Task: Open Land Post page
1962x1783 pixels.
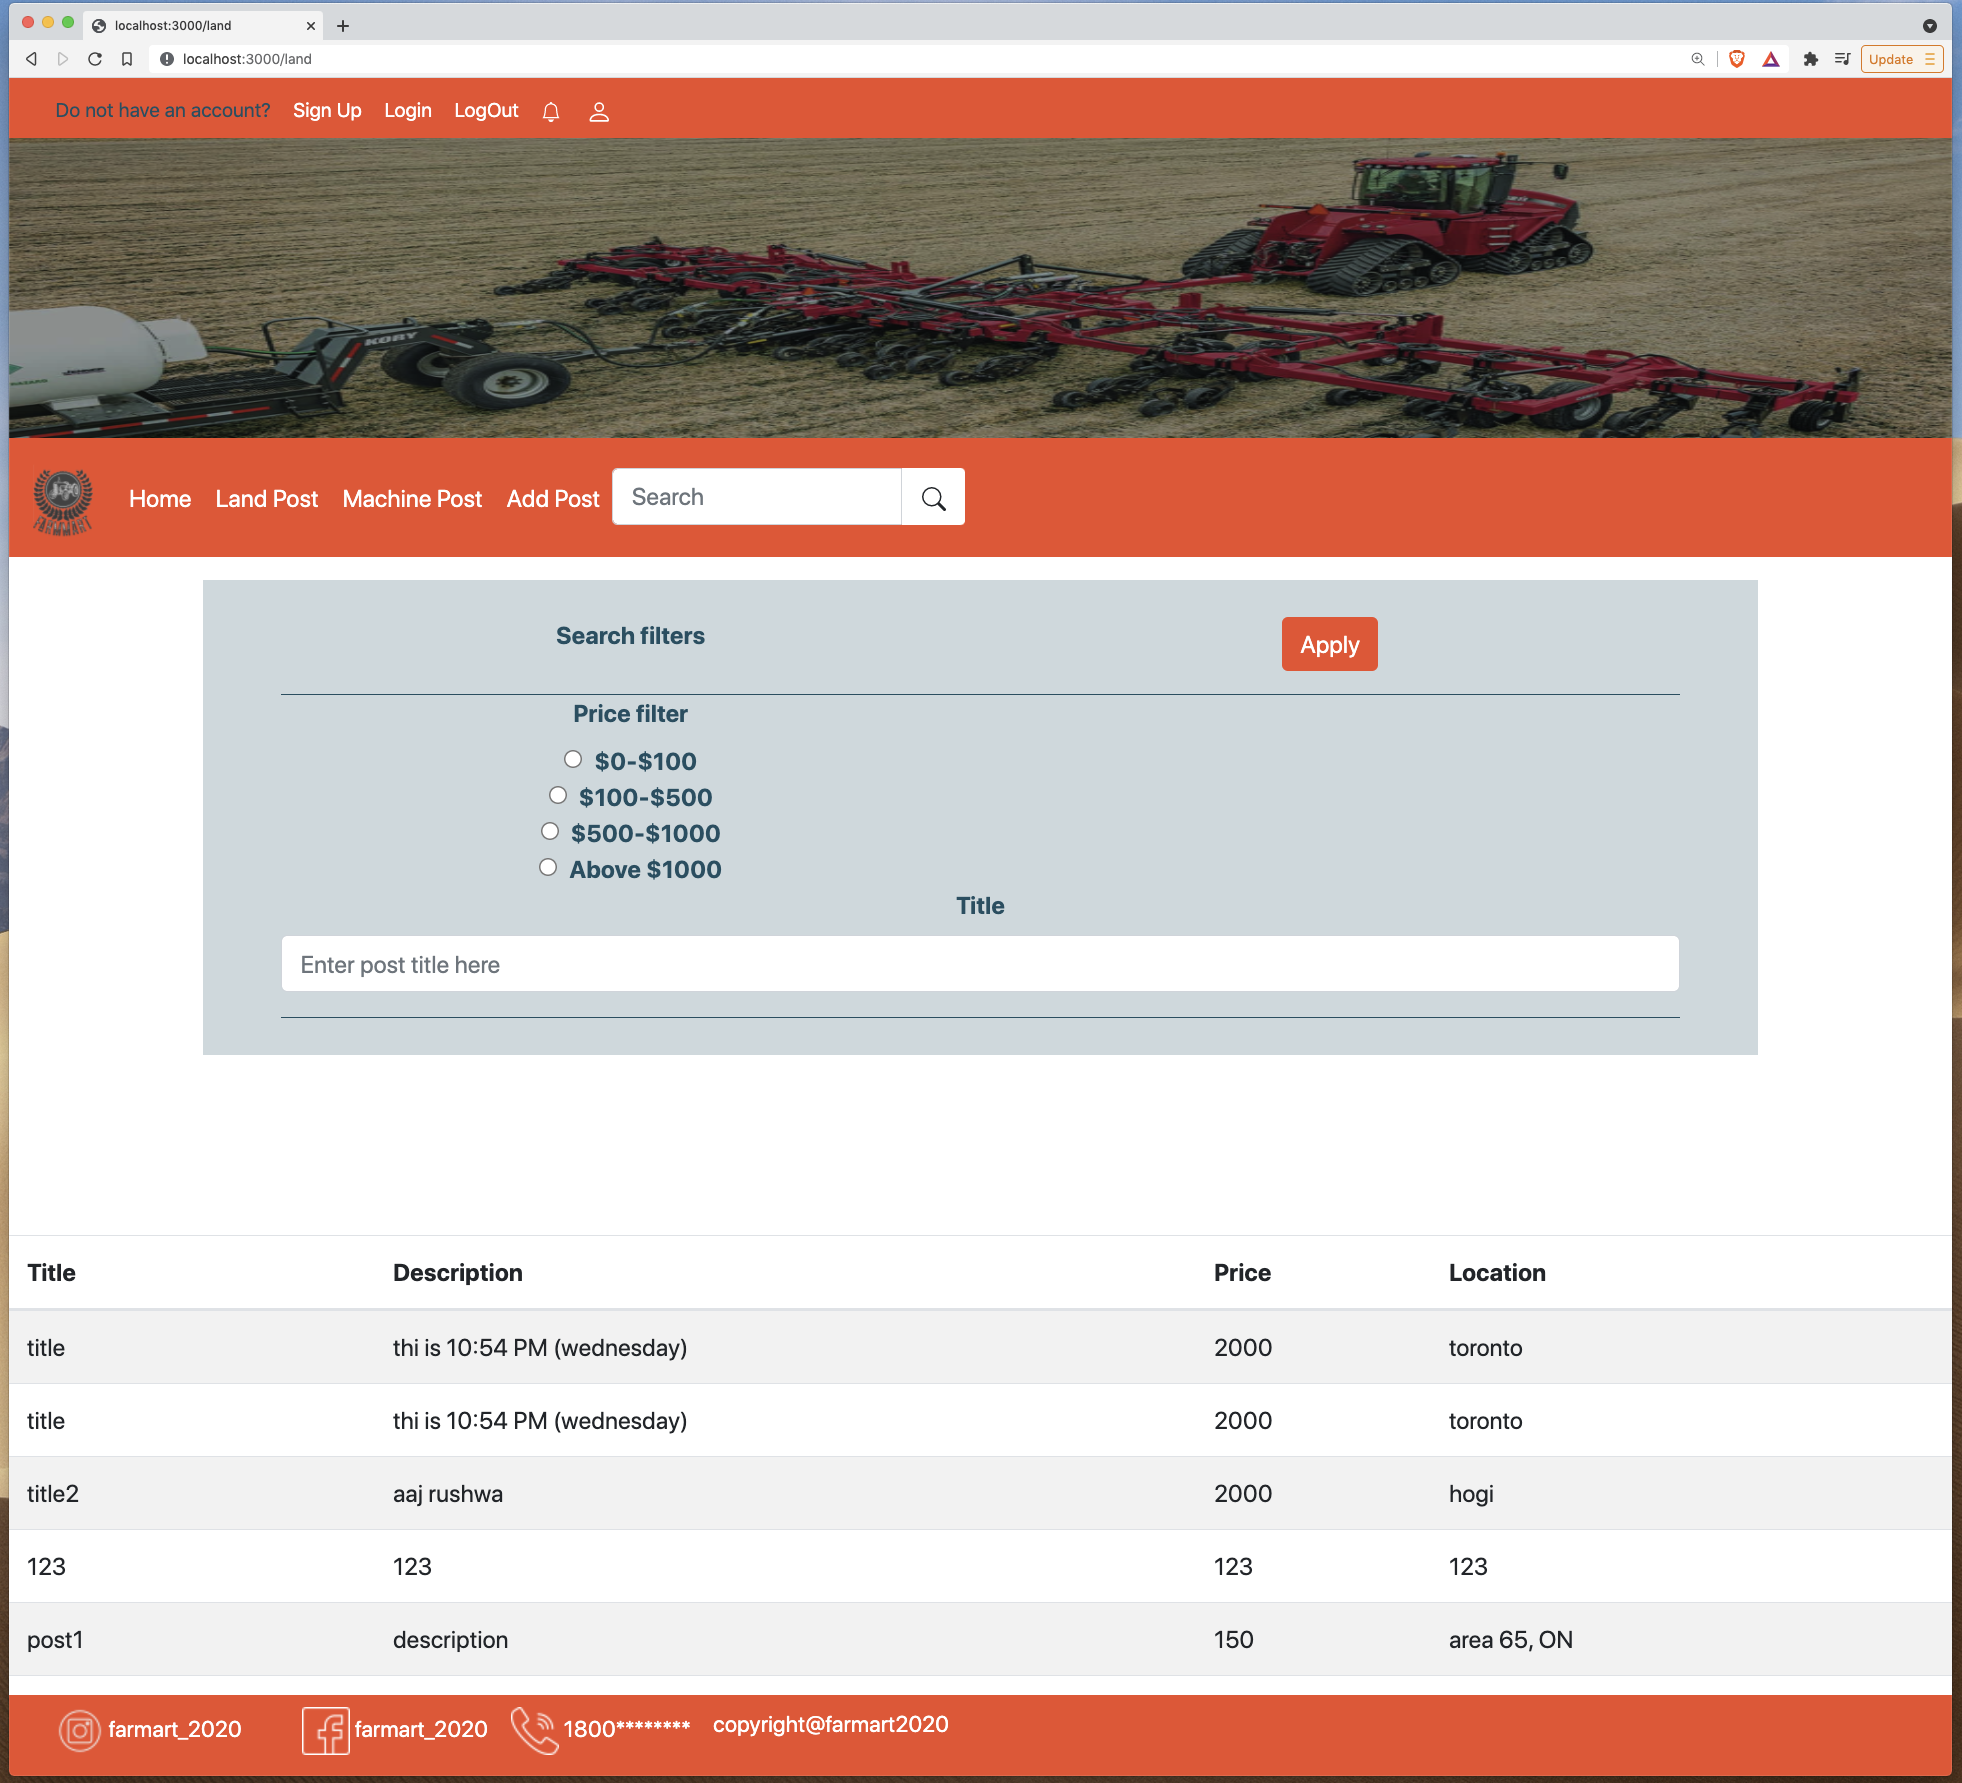Action: [267, 499]
